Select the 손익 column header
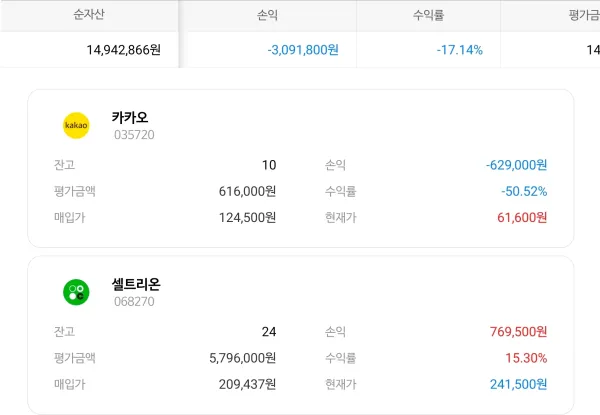Screen dimensions: 600x415 [267, 15]
